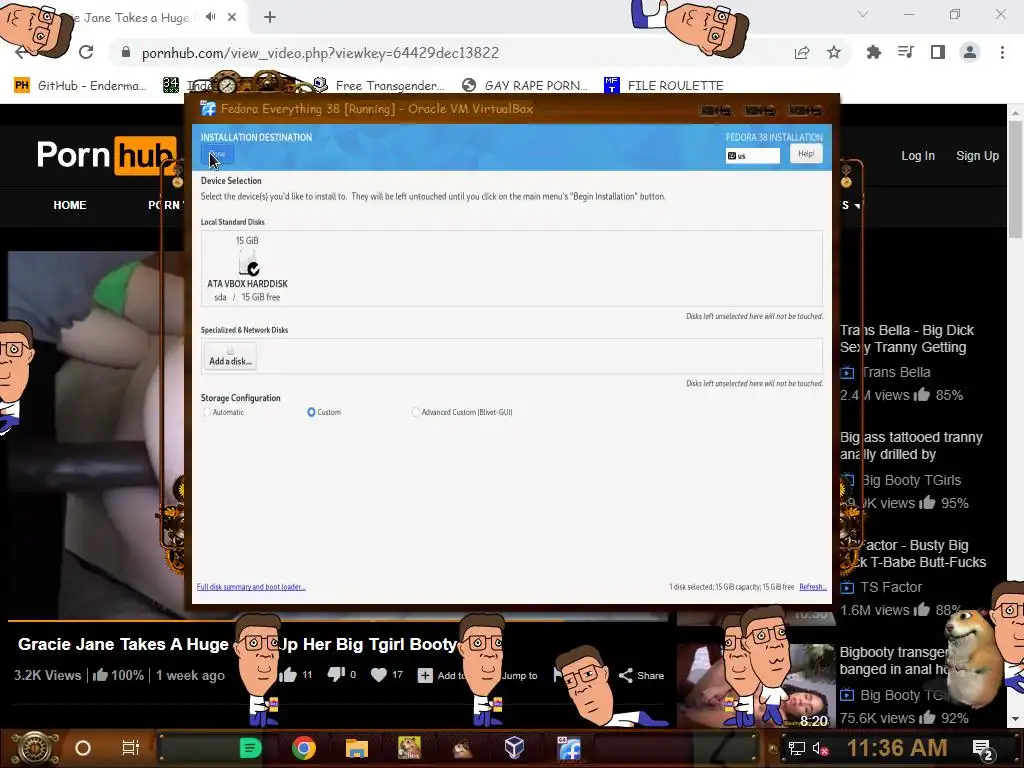Select Custom storage configuration

324,412
